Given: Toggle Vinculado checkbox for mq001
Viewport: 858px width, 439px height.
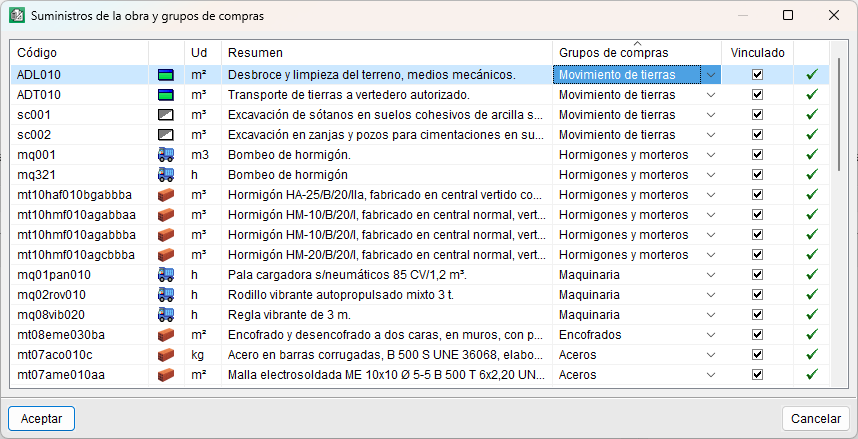Looking at the screenshot, I should [757, 155].
